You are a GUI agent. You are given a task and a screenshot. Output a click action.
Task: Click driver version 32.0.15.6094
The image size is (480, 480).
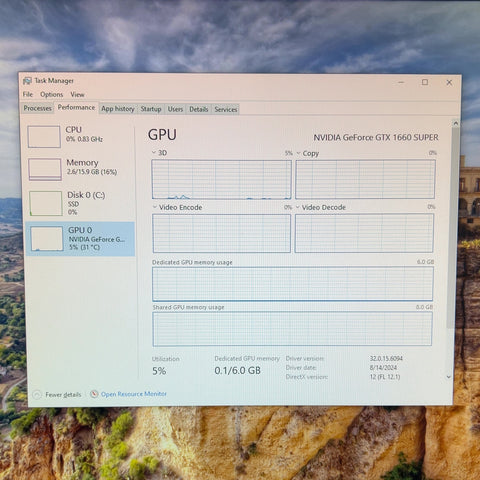(386, 358)
